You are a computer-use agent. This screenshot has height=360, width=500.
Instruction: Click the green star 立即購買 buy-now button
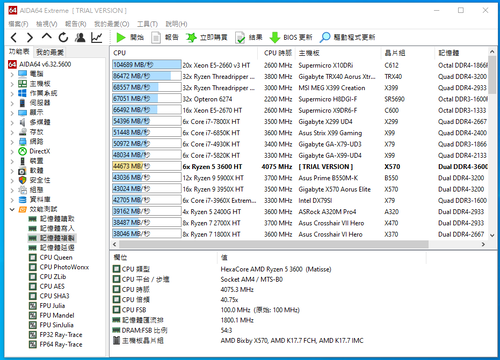click(x=207, y=37)
